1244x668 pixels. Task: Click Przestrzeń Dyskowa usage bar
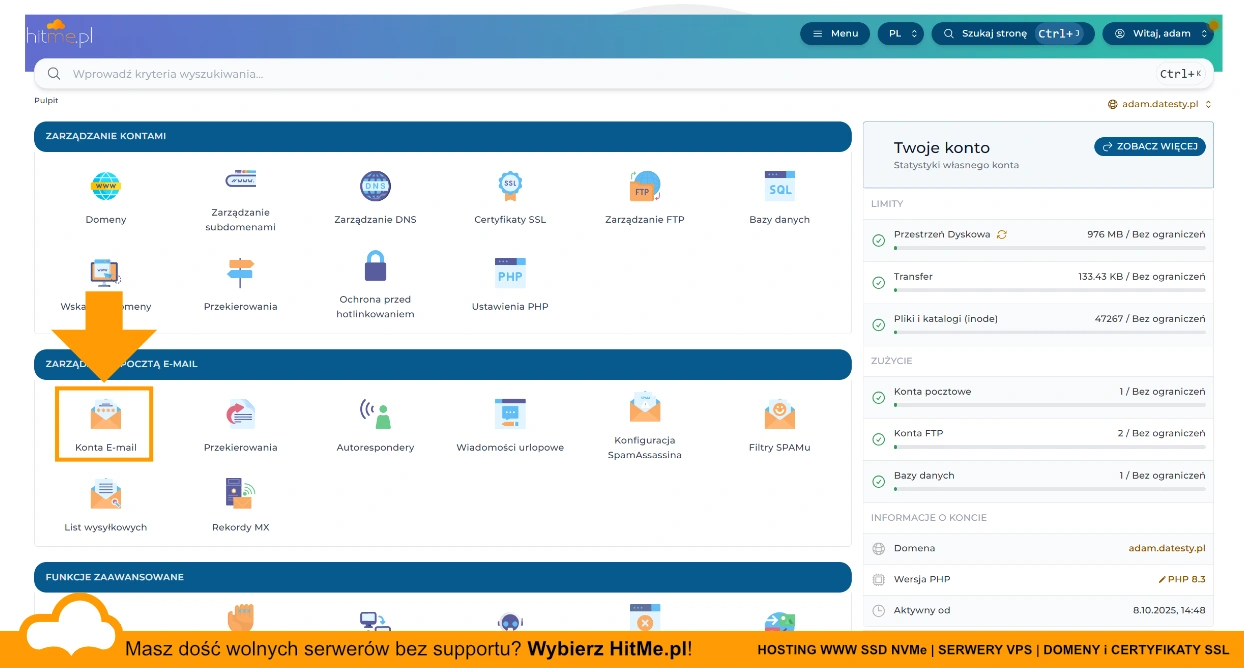click(x=1050, y=247)
